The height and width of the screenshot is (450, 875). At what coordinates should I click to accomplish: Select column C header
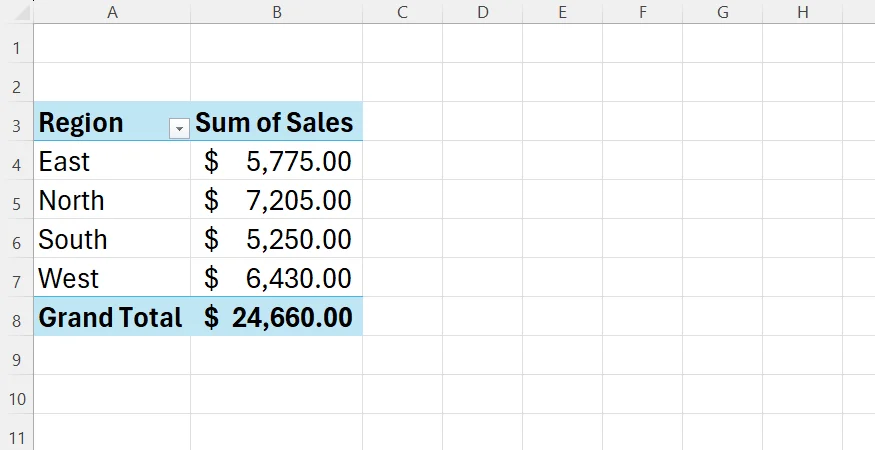tap(402, 12)
